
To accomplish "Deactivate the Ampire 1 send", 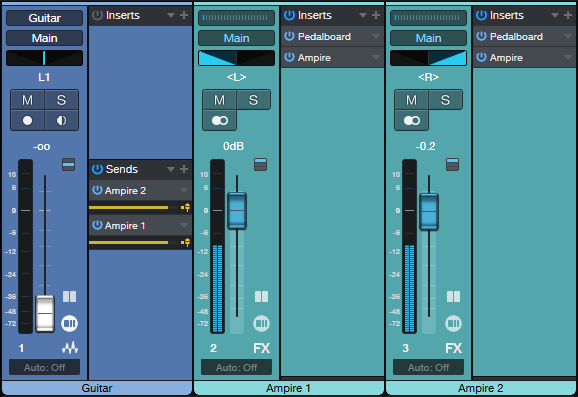I will (x=97, y=225).
